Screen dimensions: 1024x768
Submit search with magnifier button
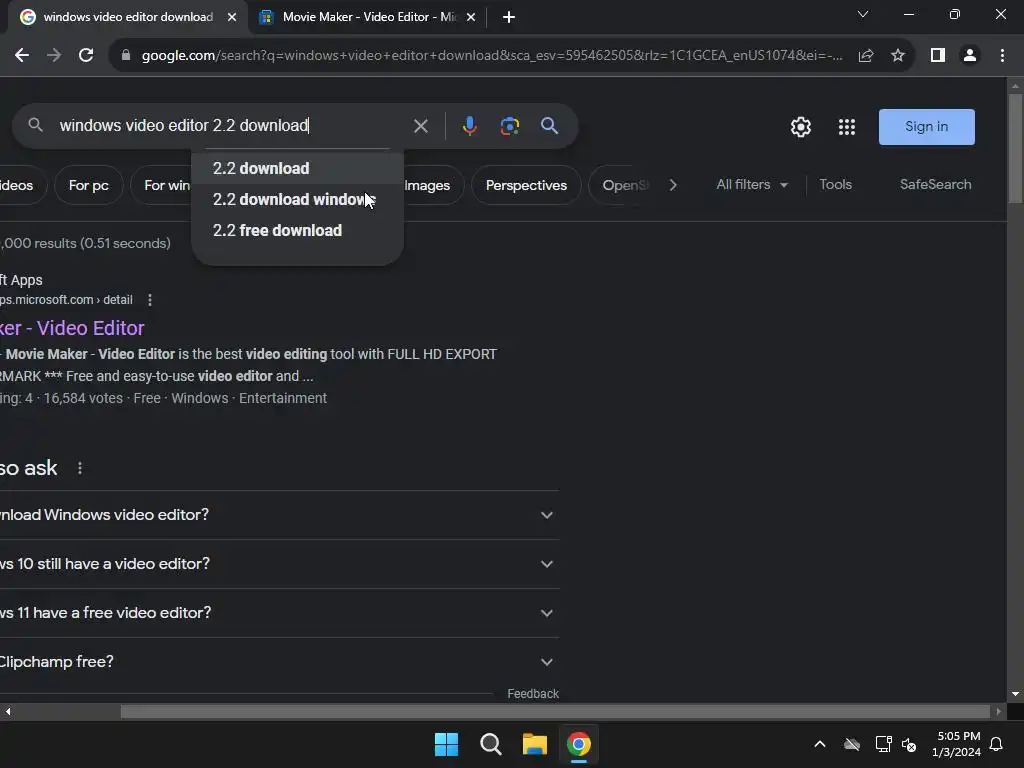click(x=549, y=126)
